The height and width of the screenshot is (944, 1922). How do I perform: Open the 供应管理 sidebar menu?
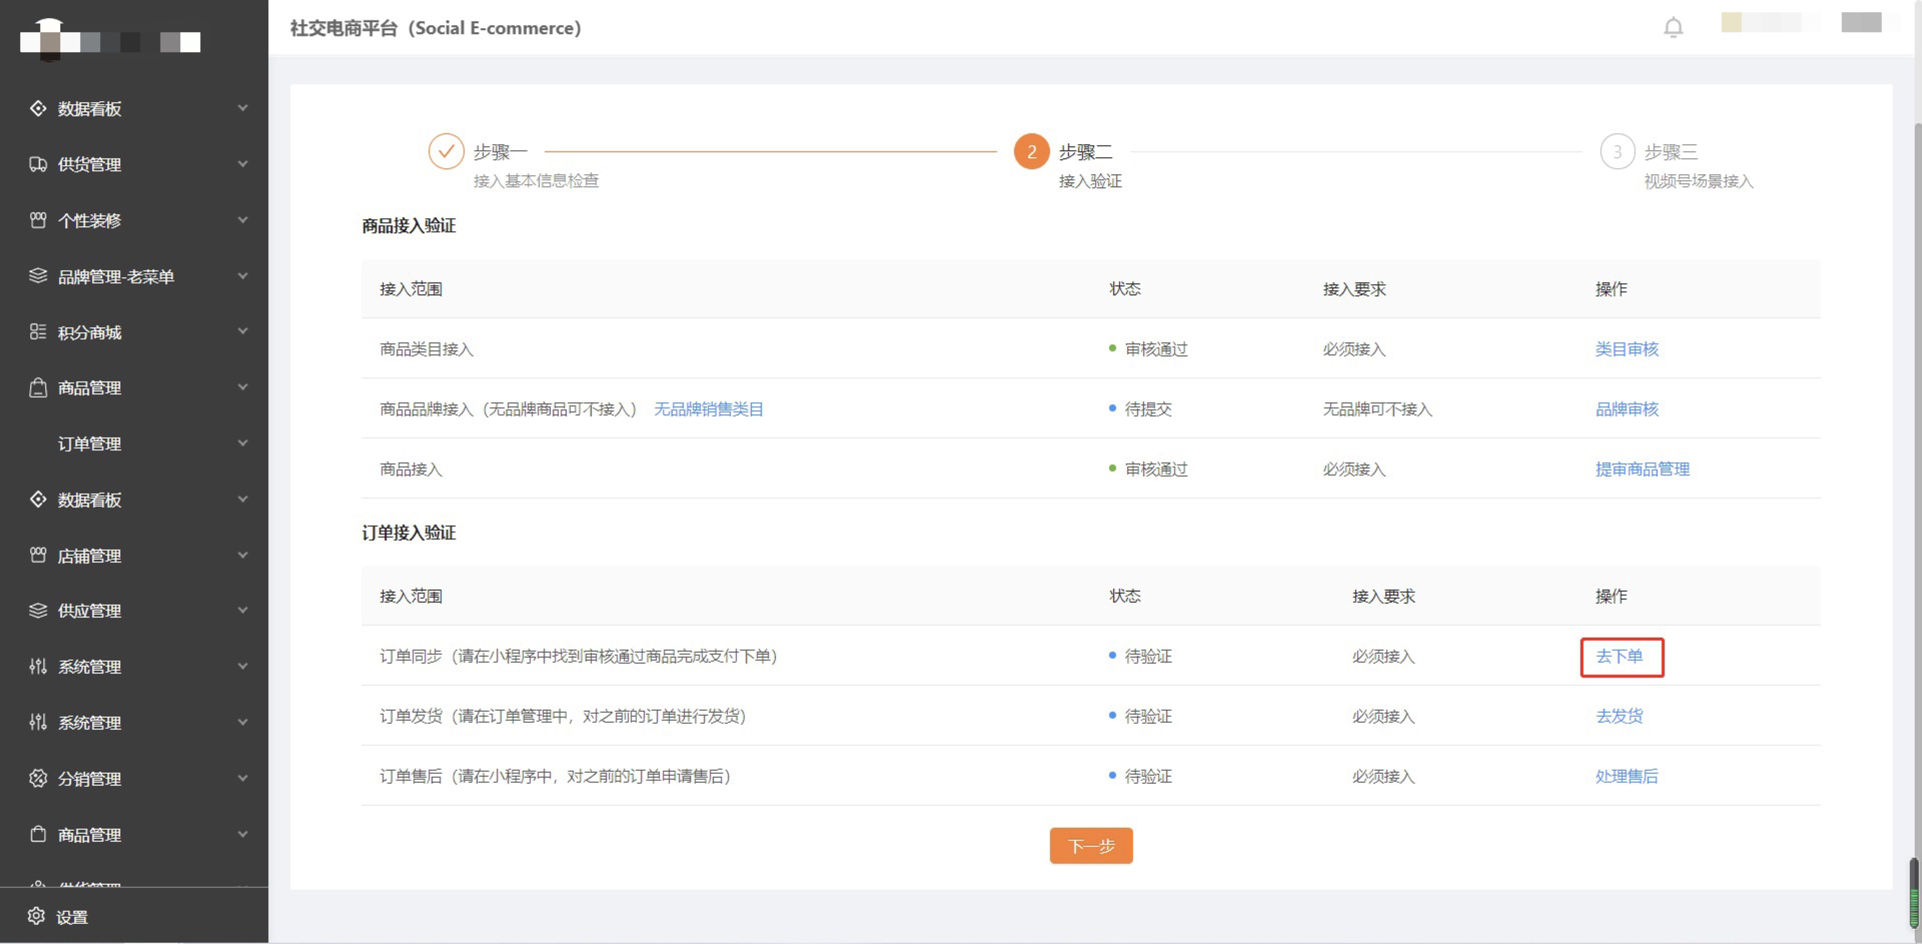134,610
